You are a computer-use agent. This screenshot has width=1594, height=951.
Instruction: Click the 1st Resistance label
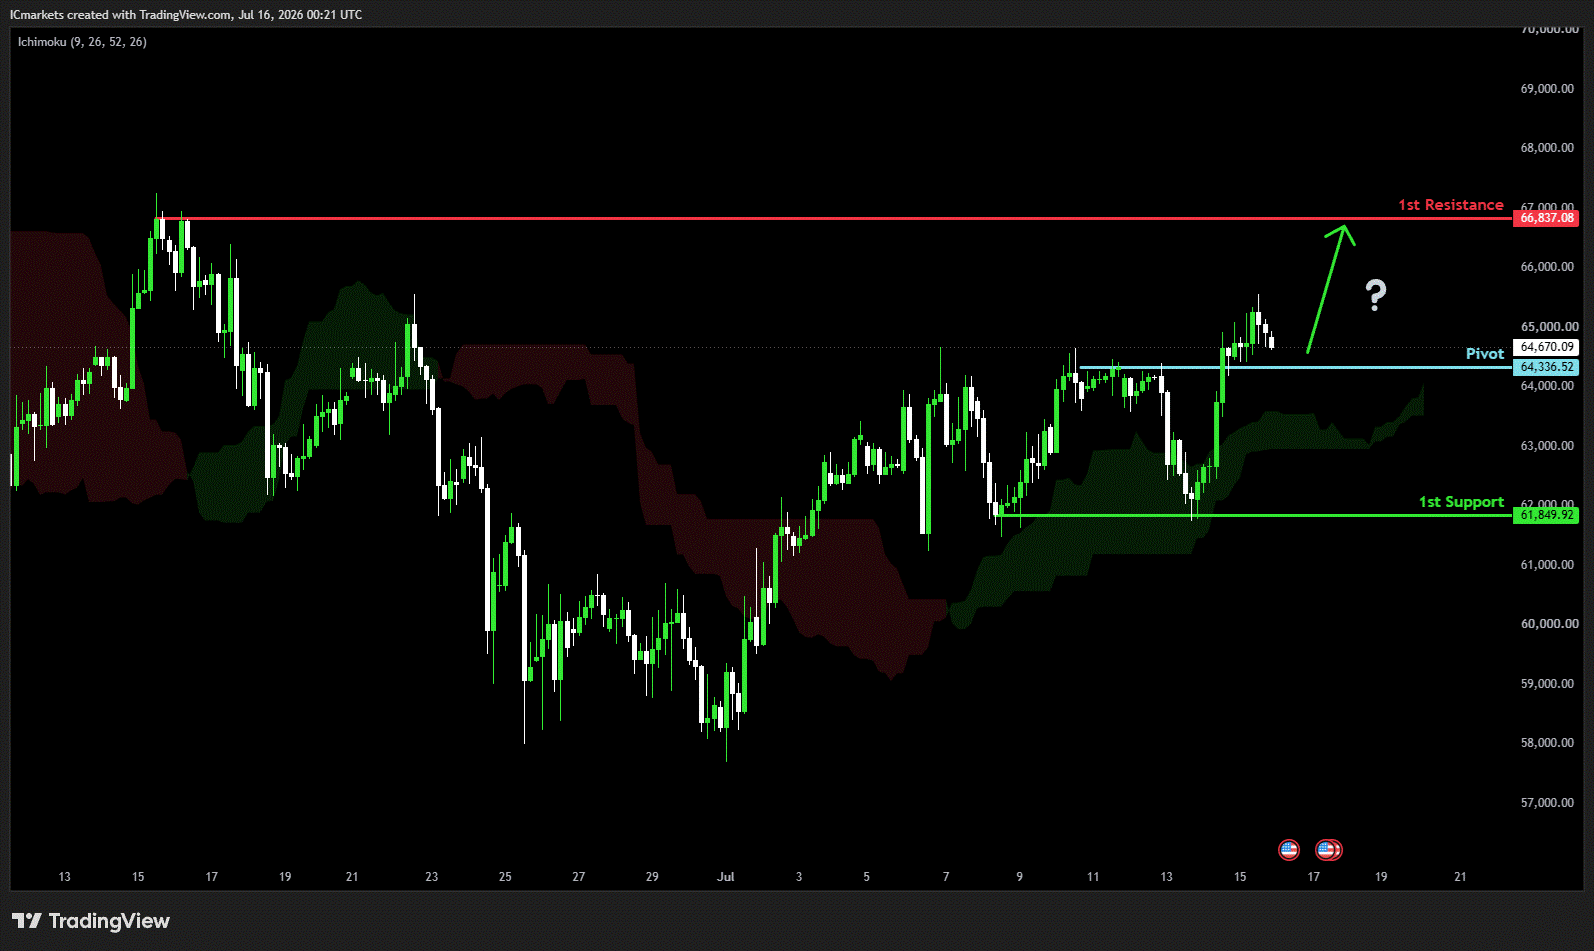(1451, 204)
